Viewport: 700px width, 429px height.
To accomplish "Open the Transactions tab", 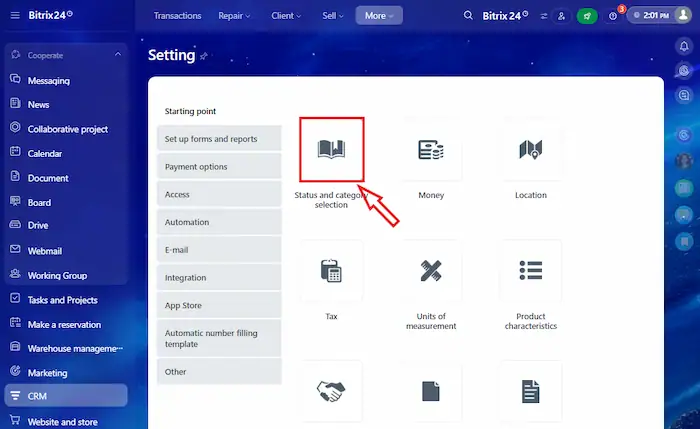I will click(177, 16).
